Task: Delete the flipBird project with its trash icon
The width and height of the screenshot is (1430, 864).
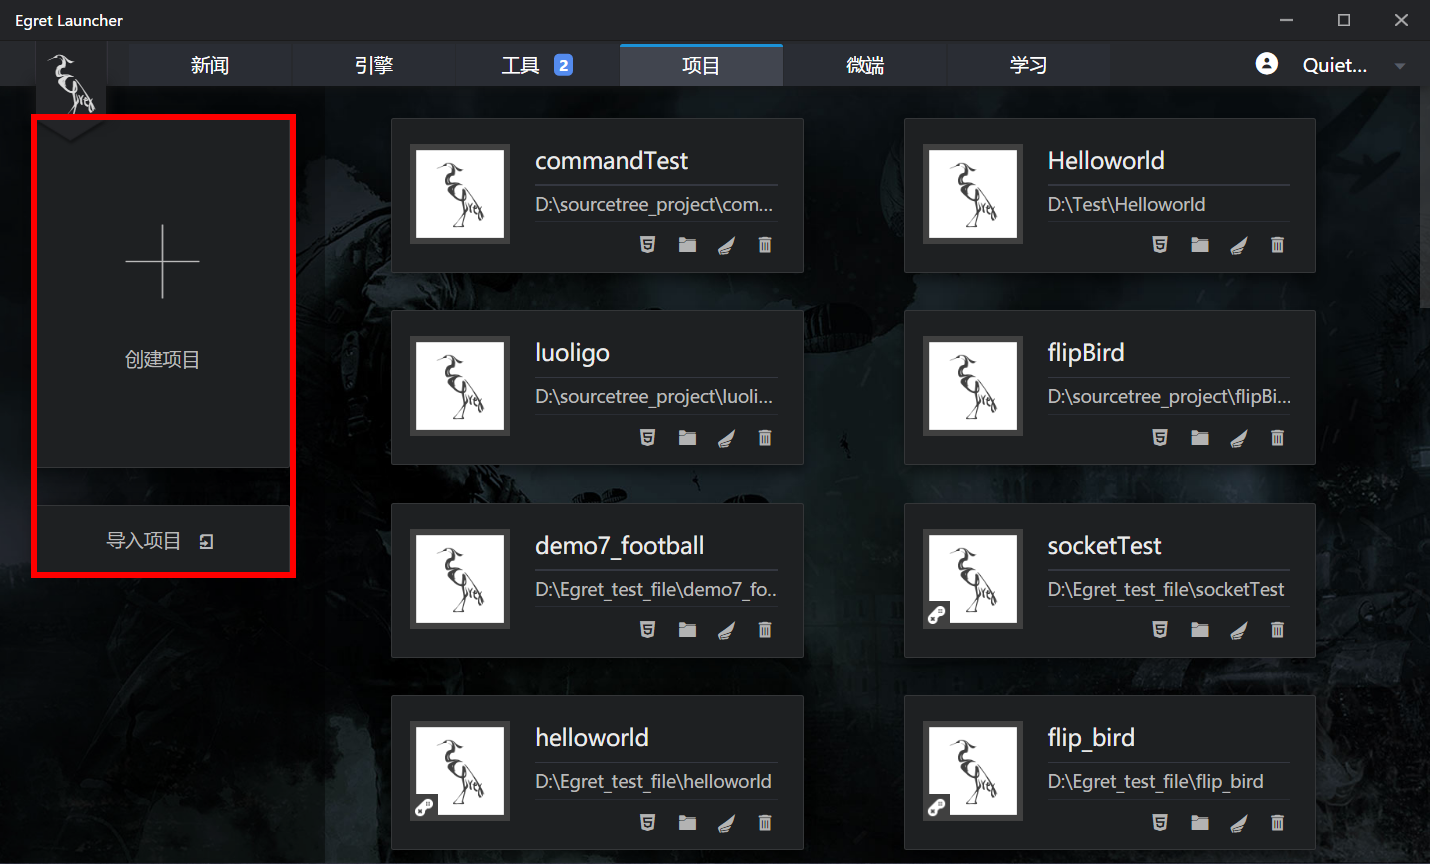Action: (x=1277, y=438)
